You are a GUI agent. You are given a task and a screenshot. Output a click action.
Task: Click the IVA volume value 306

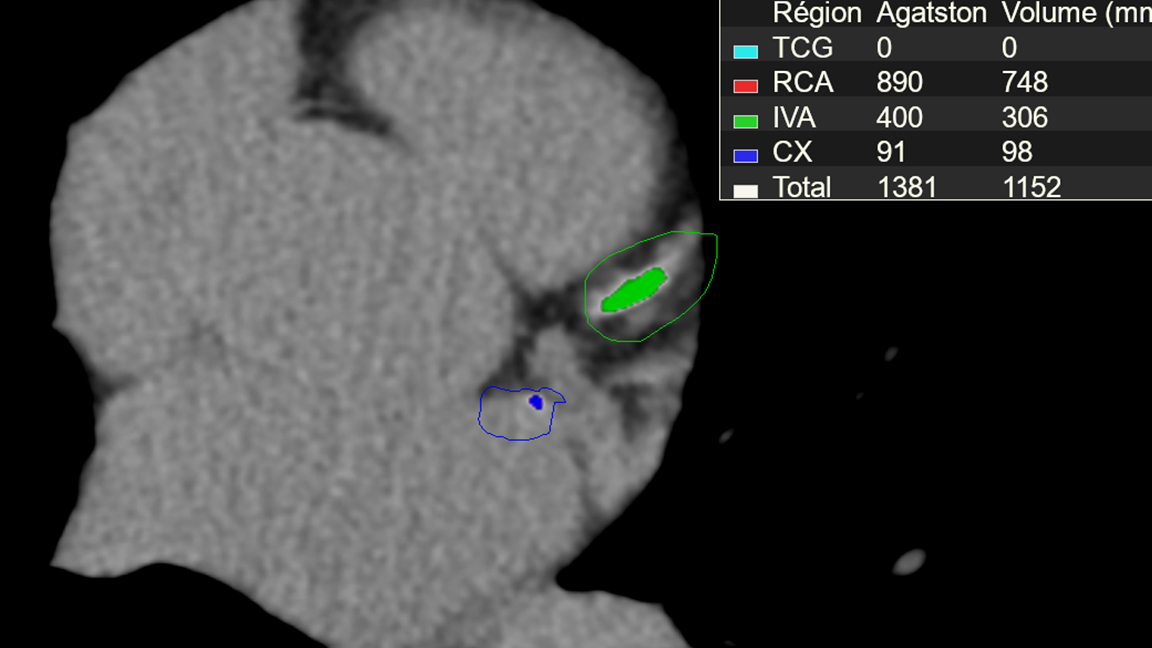click(x=1025, y=118)
